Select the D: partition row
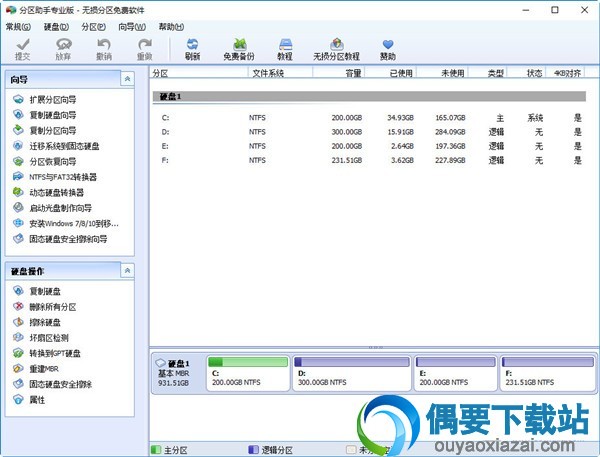 [369, 132]
